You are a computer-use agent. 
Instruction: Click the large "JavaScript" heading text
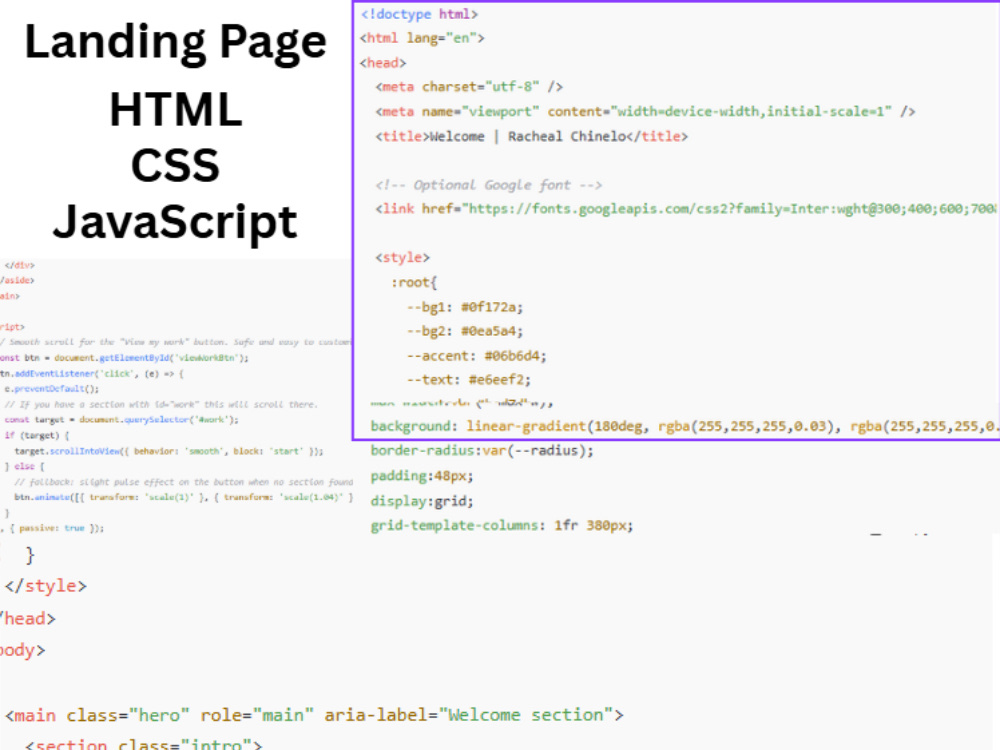pos(175,223)
